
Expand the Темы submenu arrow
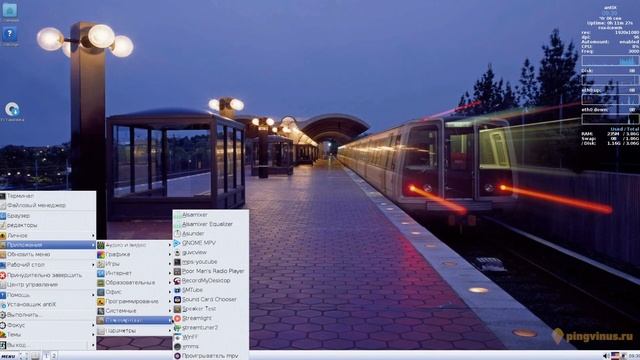[93, 334]
